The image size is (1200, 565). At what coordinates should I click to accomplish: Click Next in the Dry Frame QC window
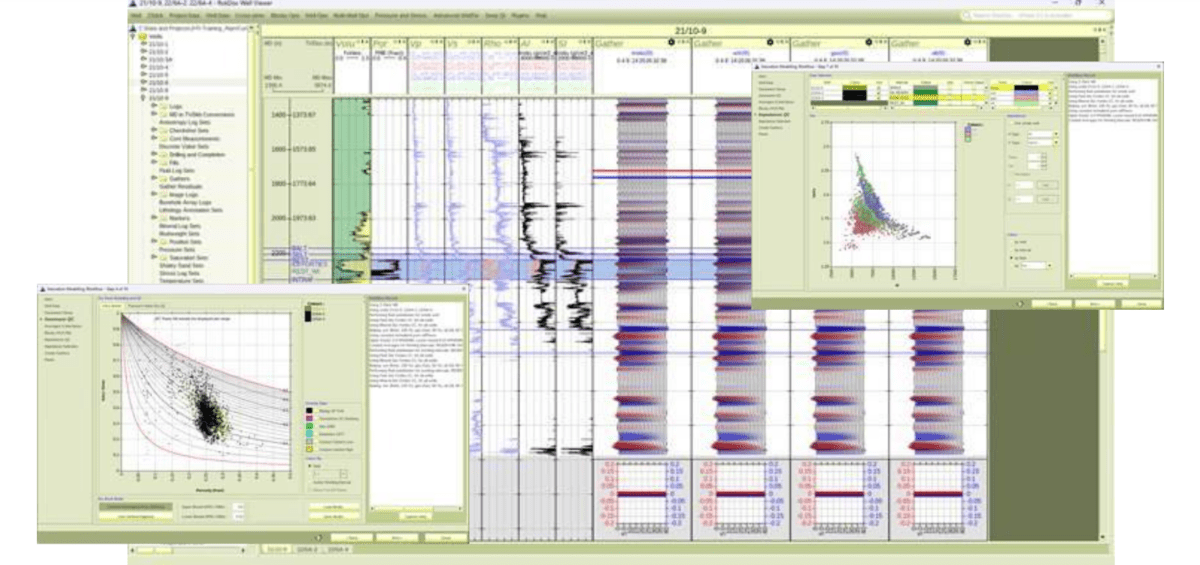coord(396,538)
